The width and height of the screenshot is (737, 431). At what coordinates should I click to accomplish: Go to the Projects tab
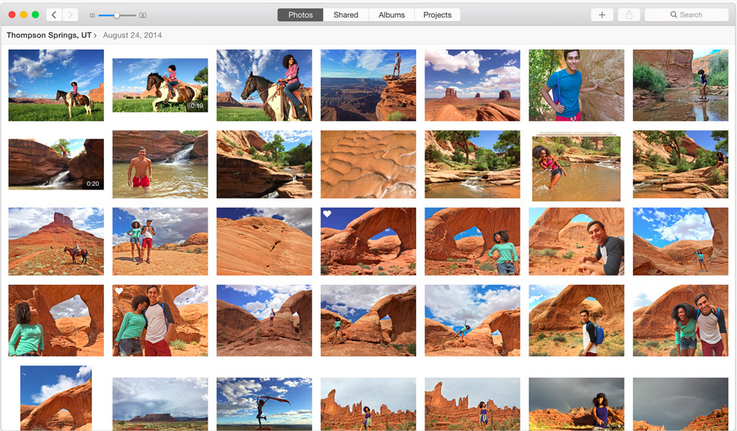tap(437, 15)
